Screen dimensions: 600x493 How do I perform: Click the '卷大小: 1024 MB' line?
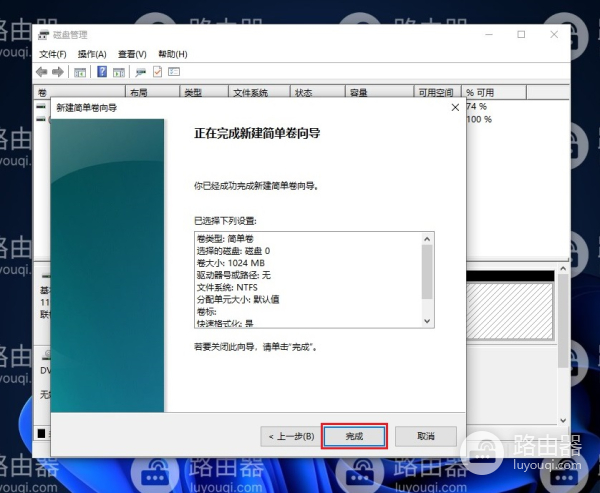[230, 263]
